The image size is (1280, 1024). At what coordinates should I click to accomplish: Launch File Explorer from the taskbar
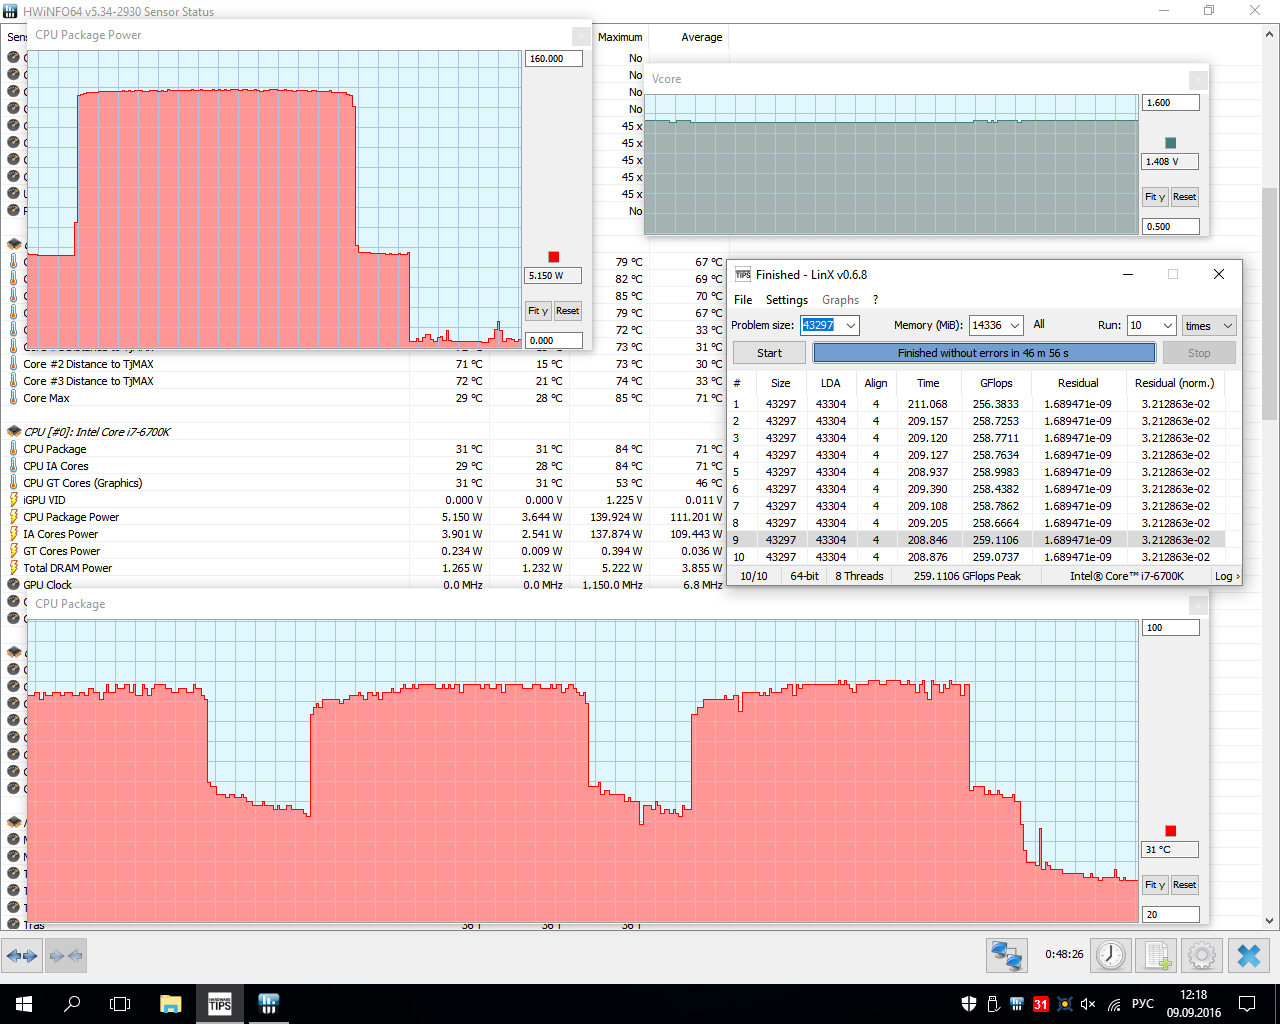click(x=170, y=1004)
